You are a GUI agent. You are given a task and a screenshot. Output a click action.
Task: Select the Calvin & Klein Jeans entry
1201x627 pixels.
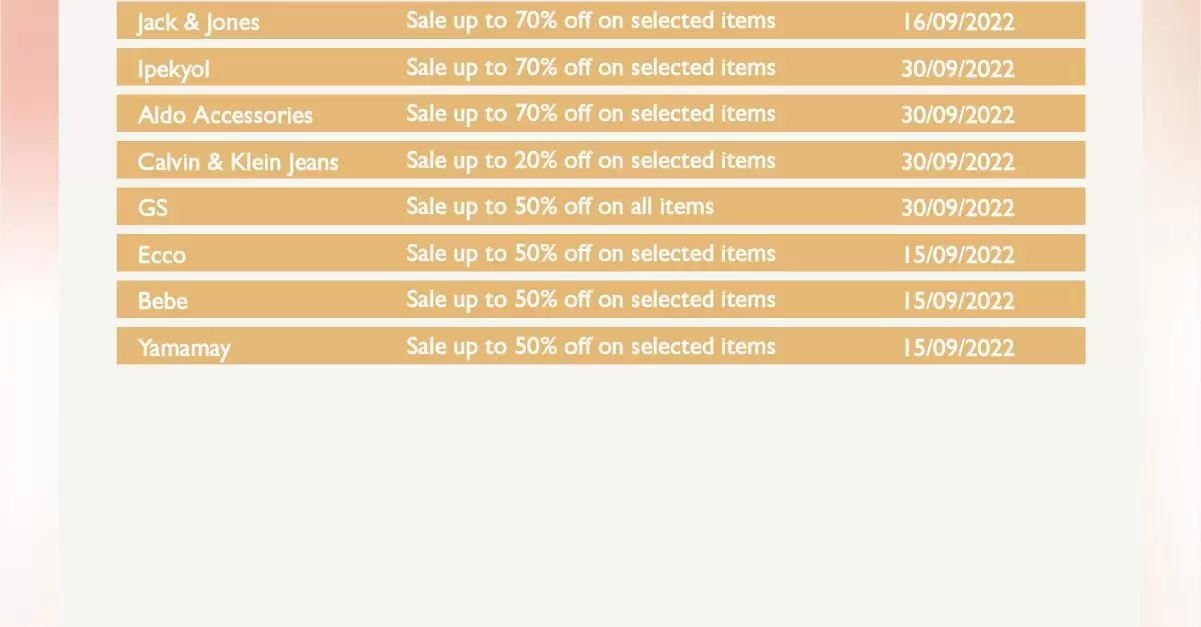point(601,160)
